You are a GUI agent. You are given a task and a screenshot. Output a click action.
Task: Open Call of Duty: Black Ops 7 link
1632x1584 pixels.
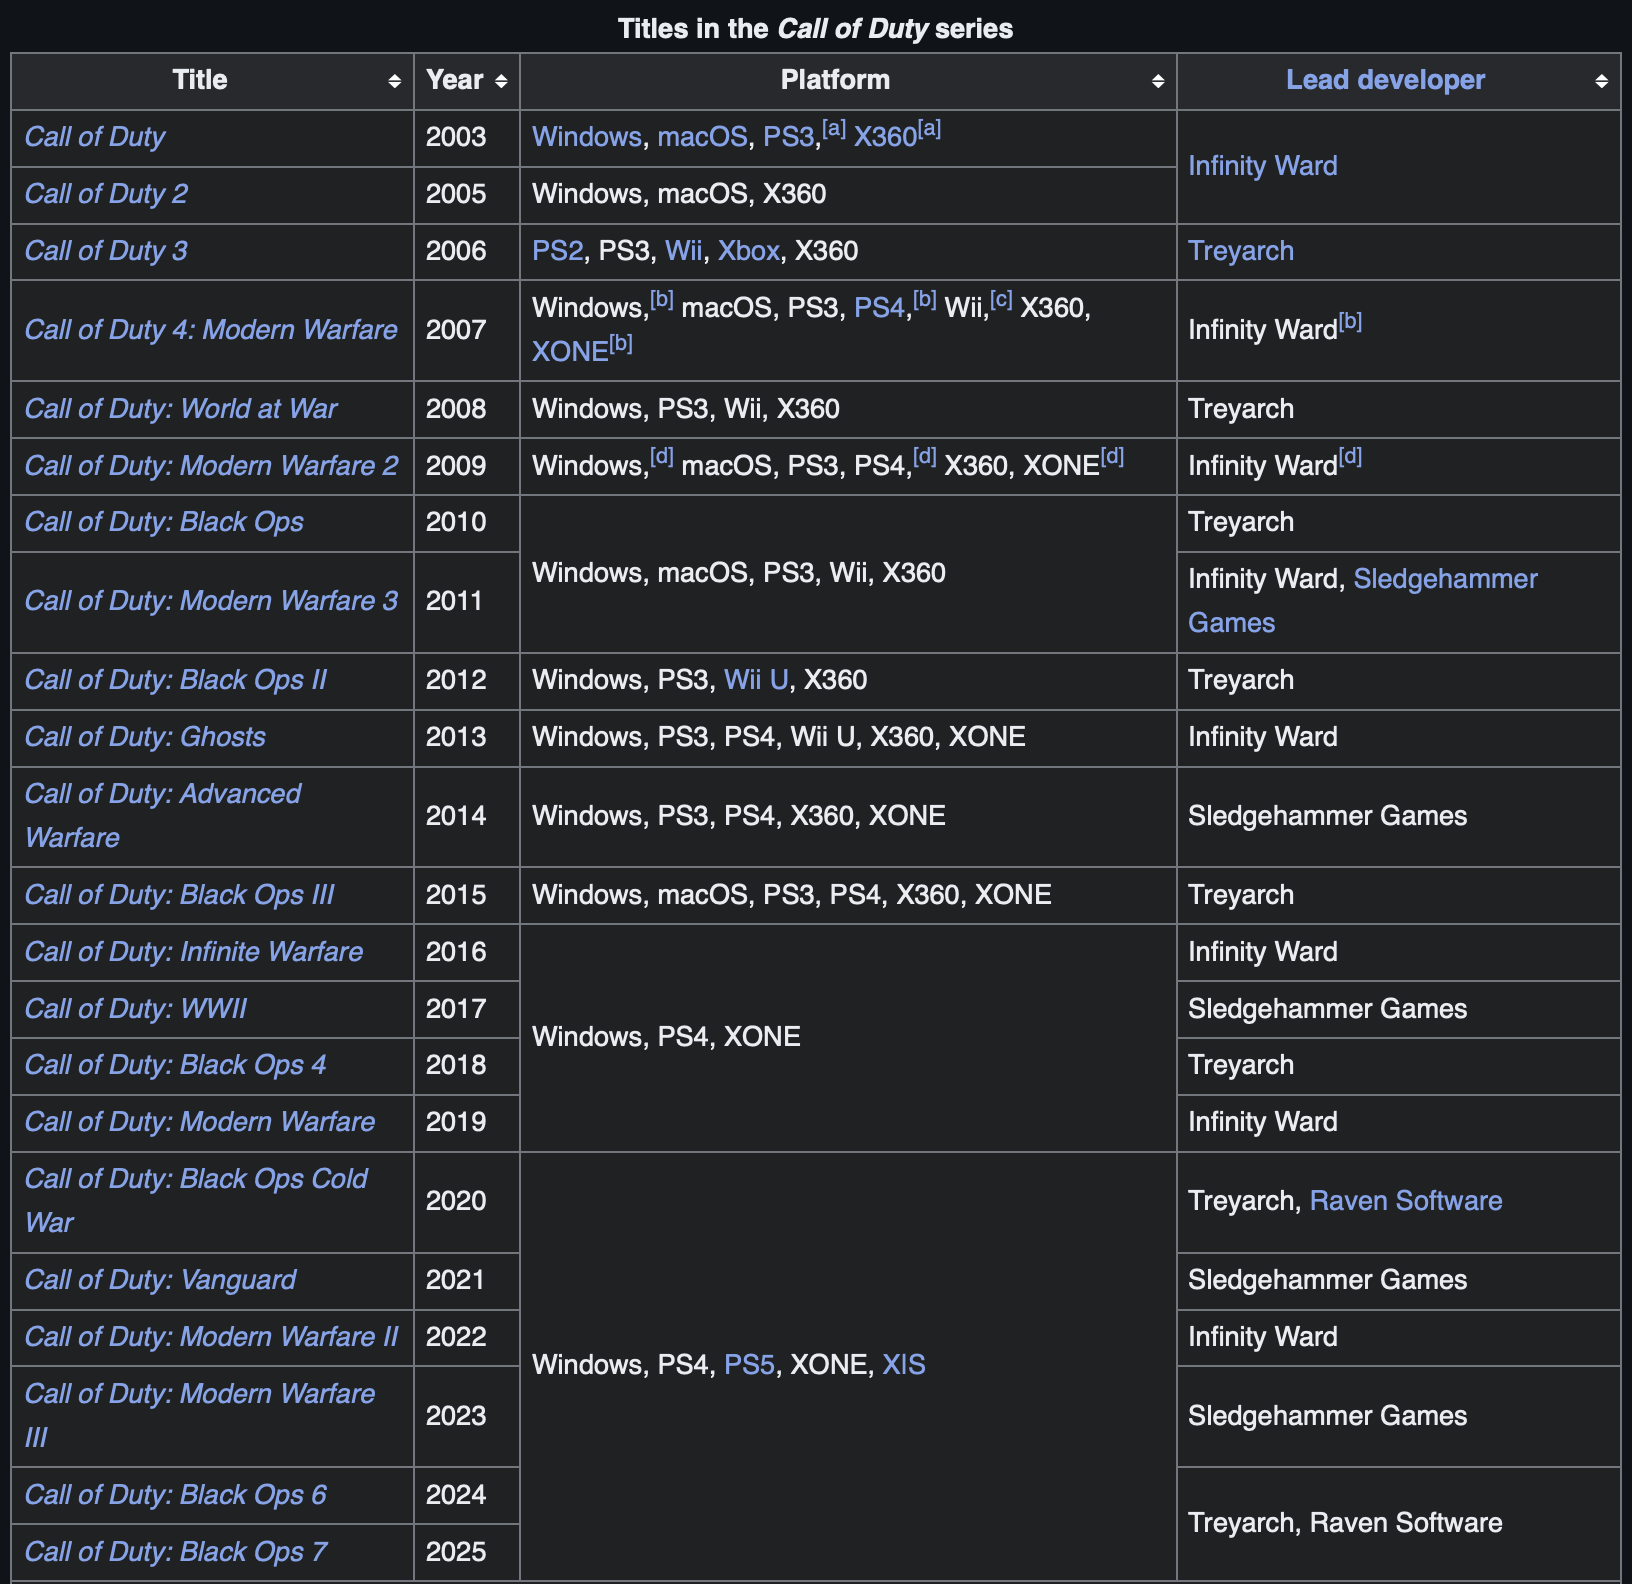coord(176,1552)
